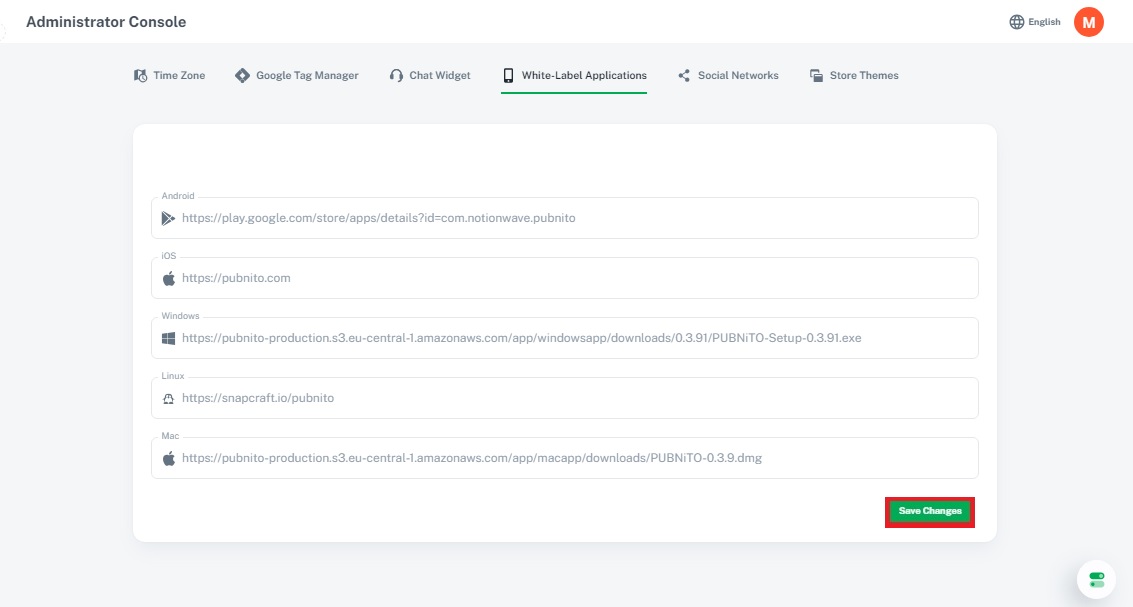This screenshot has width=1133, height=607.
Task: Toggle the green switch widget at bottom right
Action: click(x=1096, y=579)
